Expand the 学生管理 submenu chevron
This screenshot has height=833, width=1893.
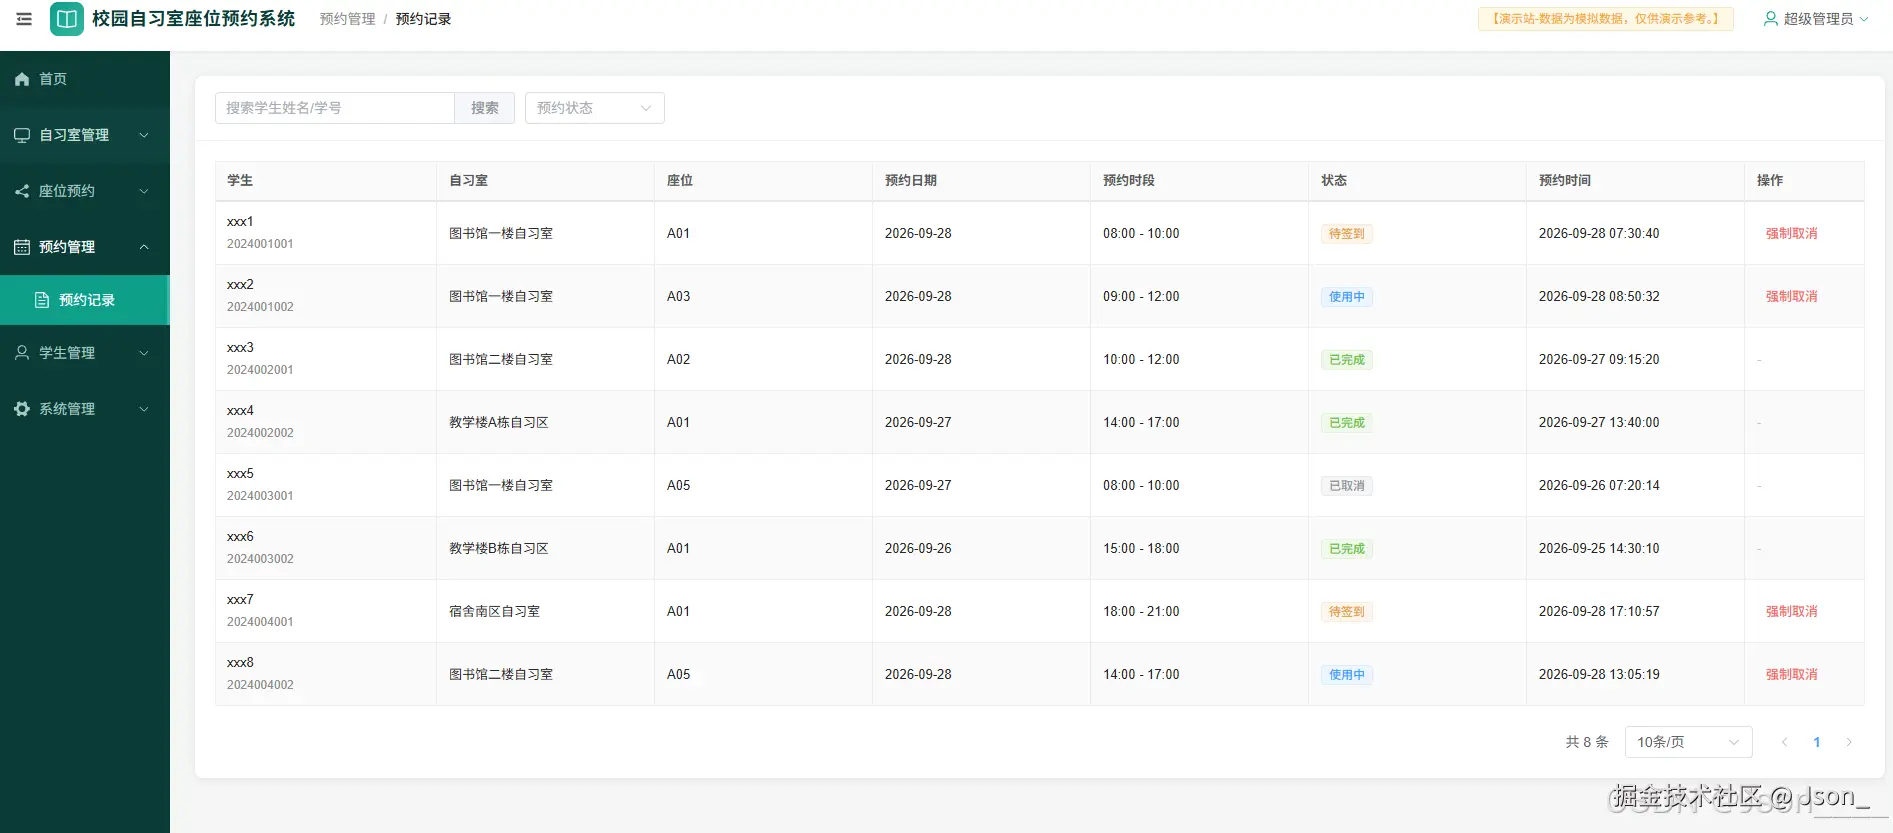click(x=144, y=353)
